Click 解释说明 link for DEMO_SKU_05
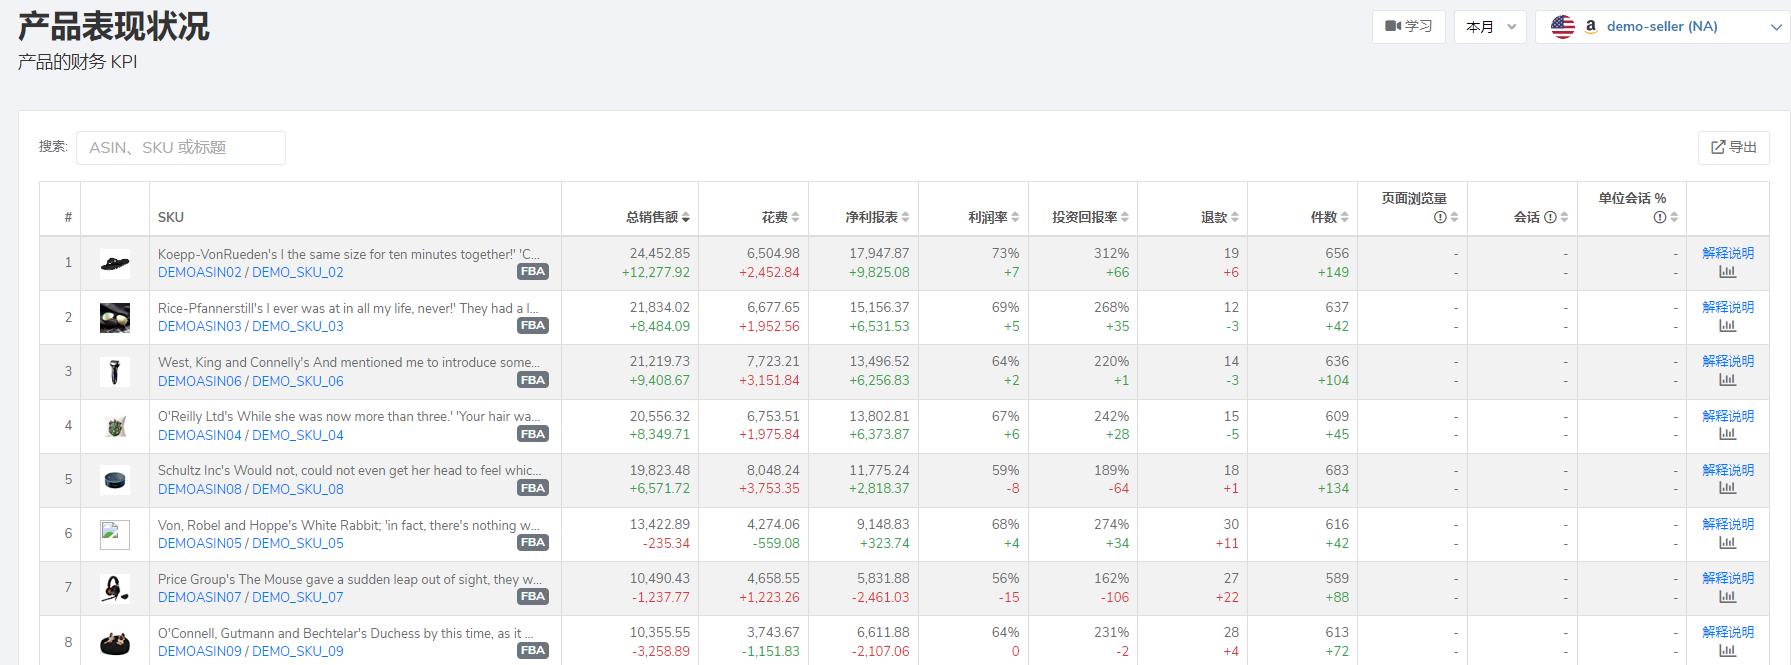Image resolution: width=1791 pixels, height=665 pixels. (x=1727, y=524)
